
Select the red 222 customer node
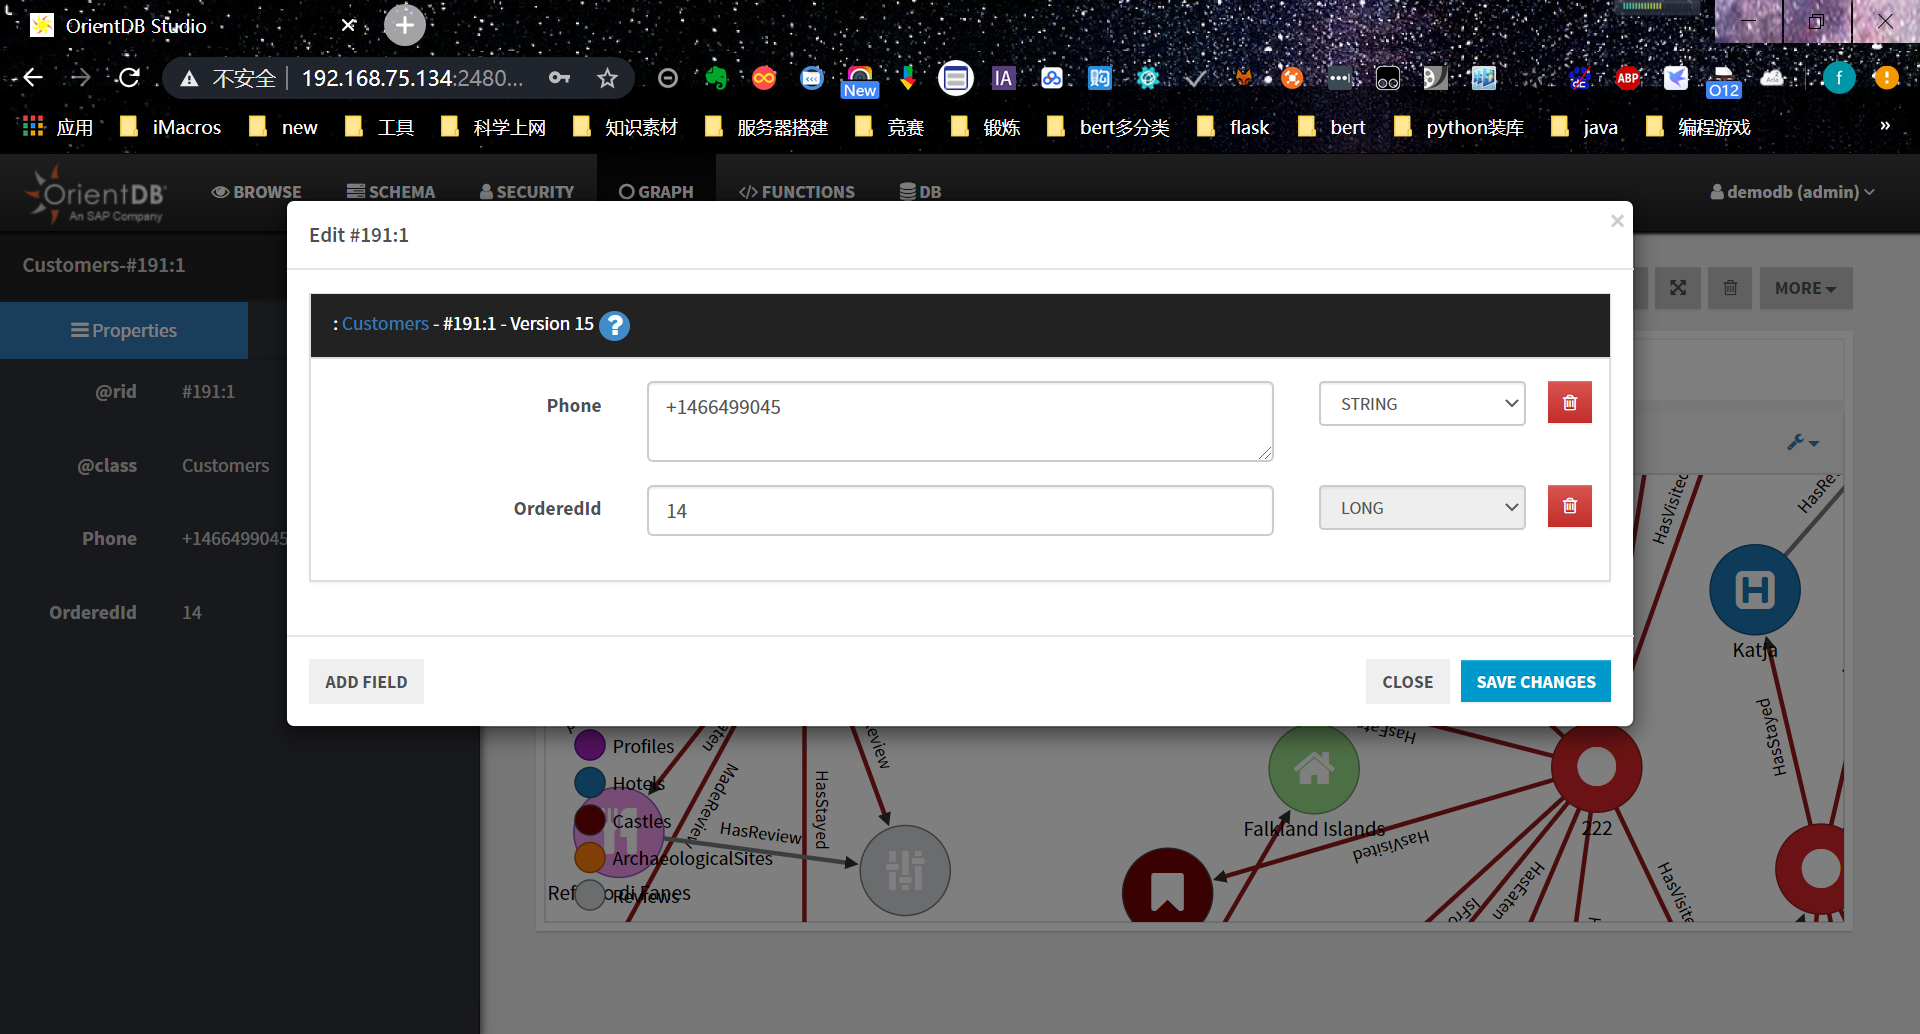[1596, 767]
